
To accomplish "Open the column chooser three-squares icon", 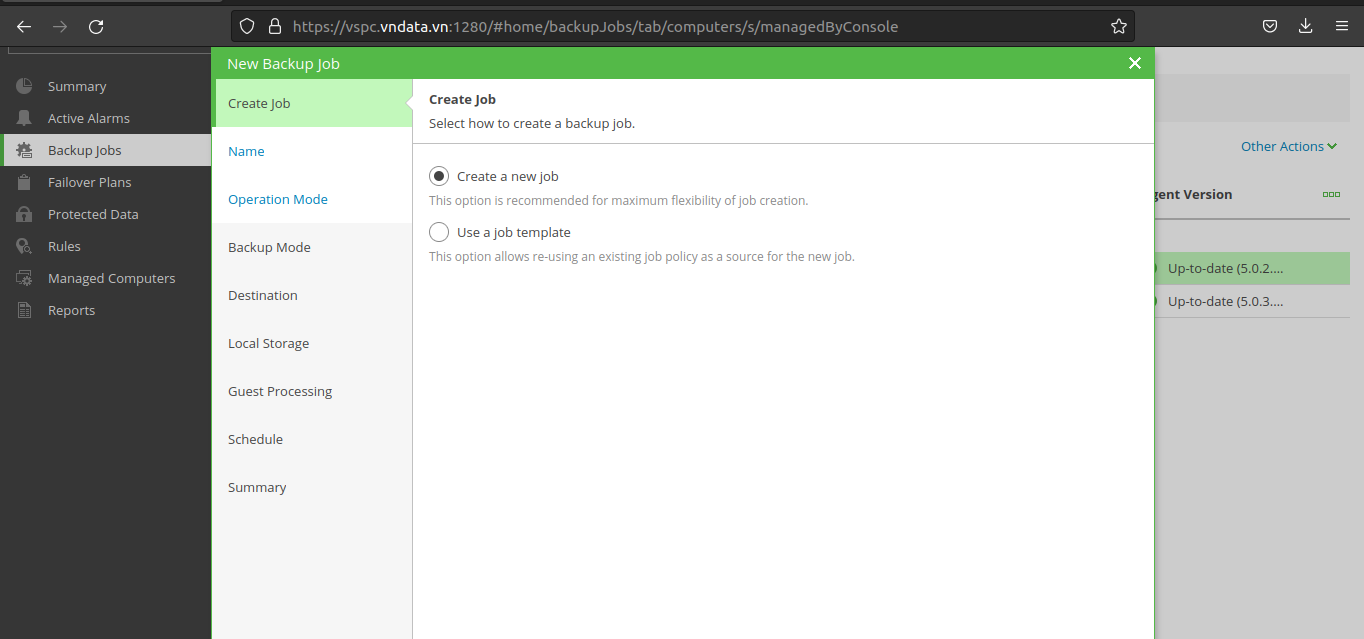I will (1331, 195).
